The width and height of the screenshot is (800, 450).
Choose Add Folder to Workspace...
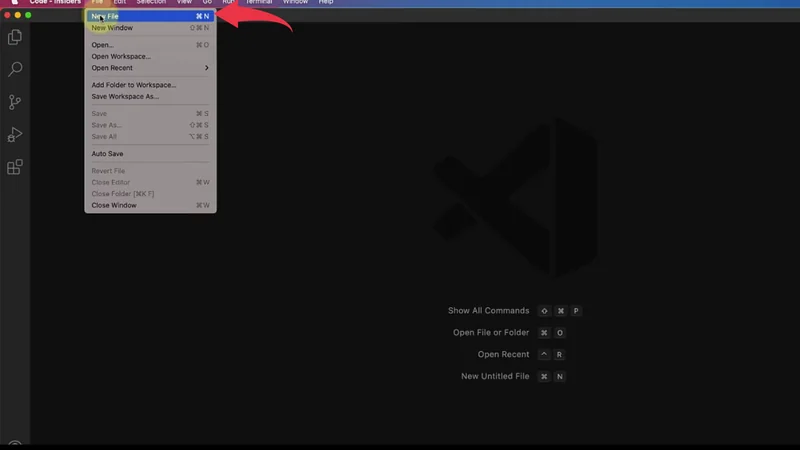pos(133,85)
